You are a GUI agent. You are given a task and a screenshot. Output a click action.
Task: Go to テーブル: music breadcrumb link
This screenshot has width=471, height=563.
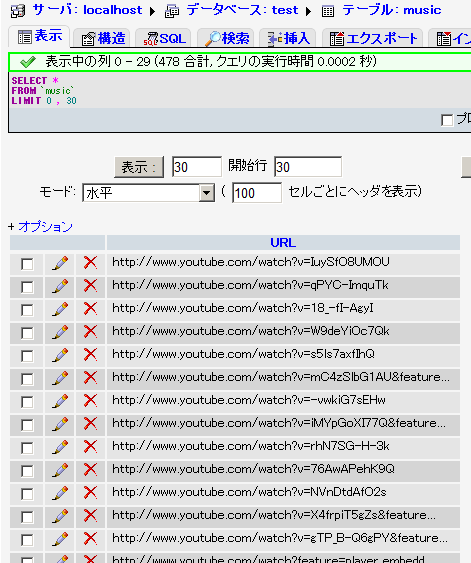pos(392,10)
